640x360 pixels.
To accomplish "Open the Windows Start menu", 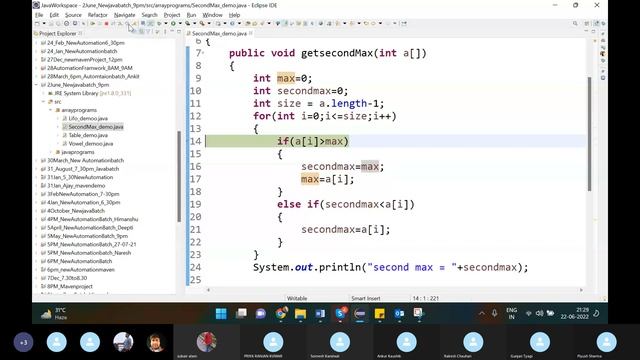I will (x=221, y=313).
